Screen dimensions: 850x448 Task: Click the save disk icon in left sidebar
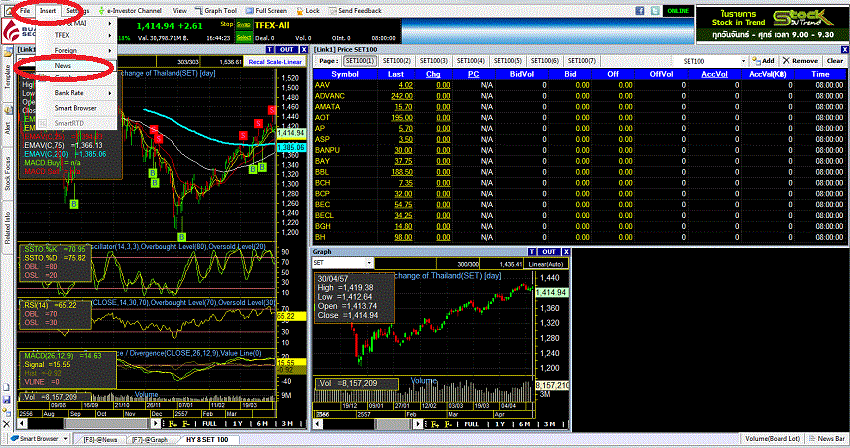pos(7,400)
